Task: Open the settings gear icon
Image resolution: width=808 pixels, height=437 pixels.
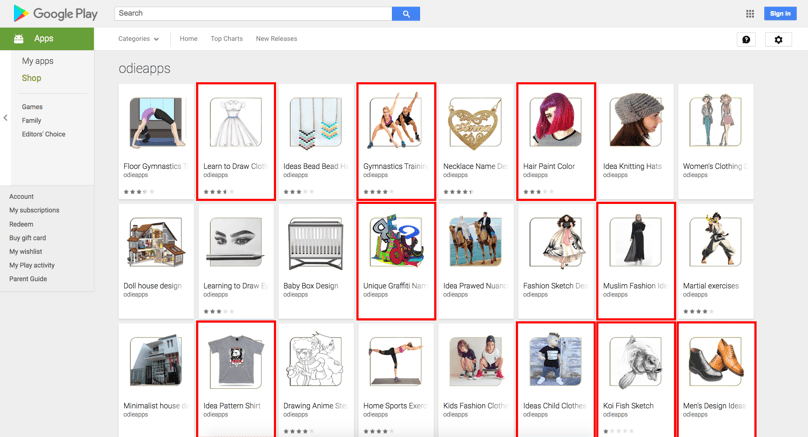Action: [x=779, y=40]
